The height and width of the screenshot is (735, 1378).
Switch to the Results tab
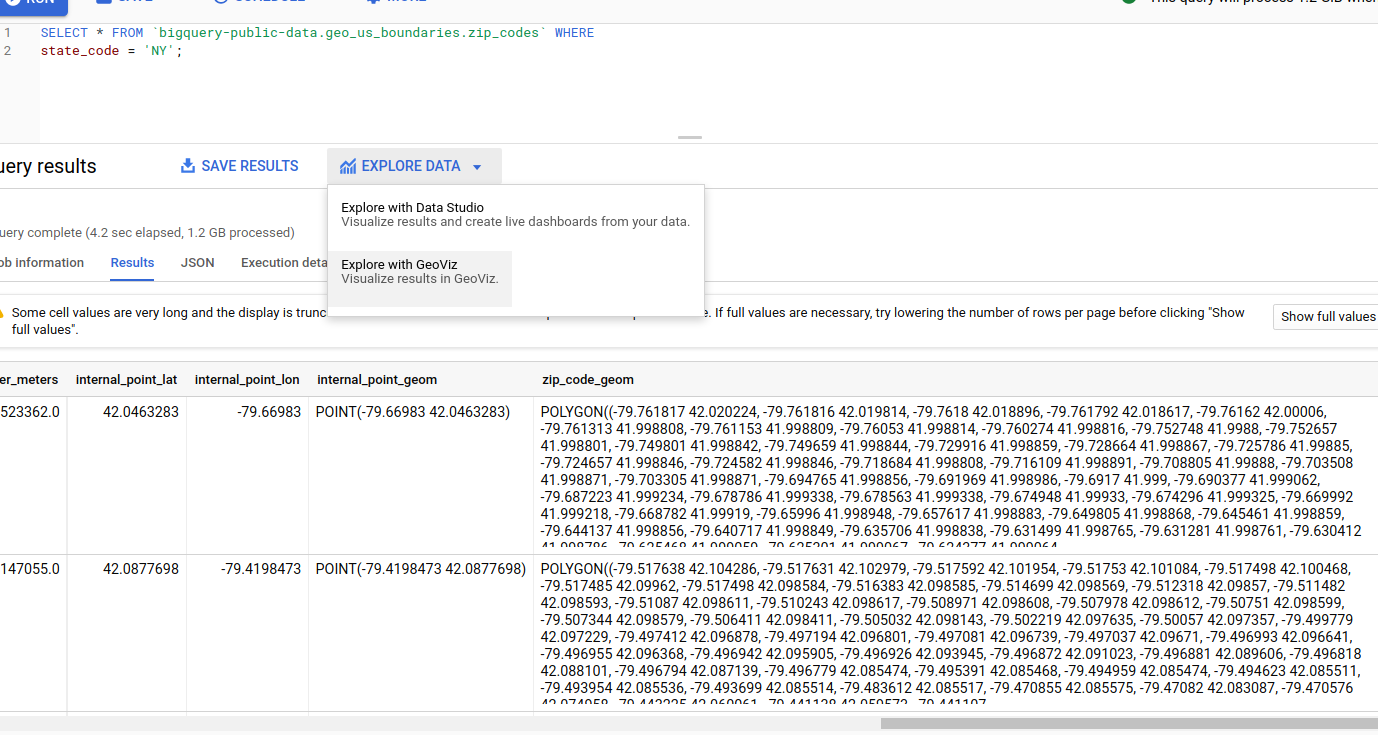(132, 263)
